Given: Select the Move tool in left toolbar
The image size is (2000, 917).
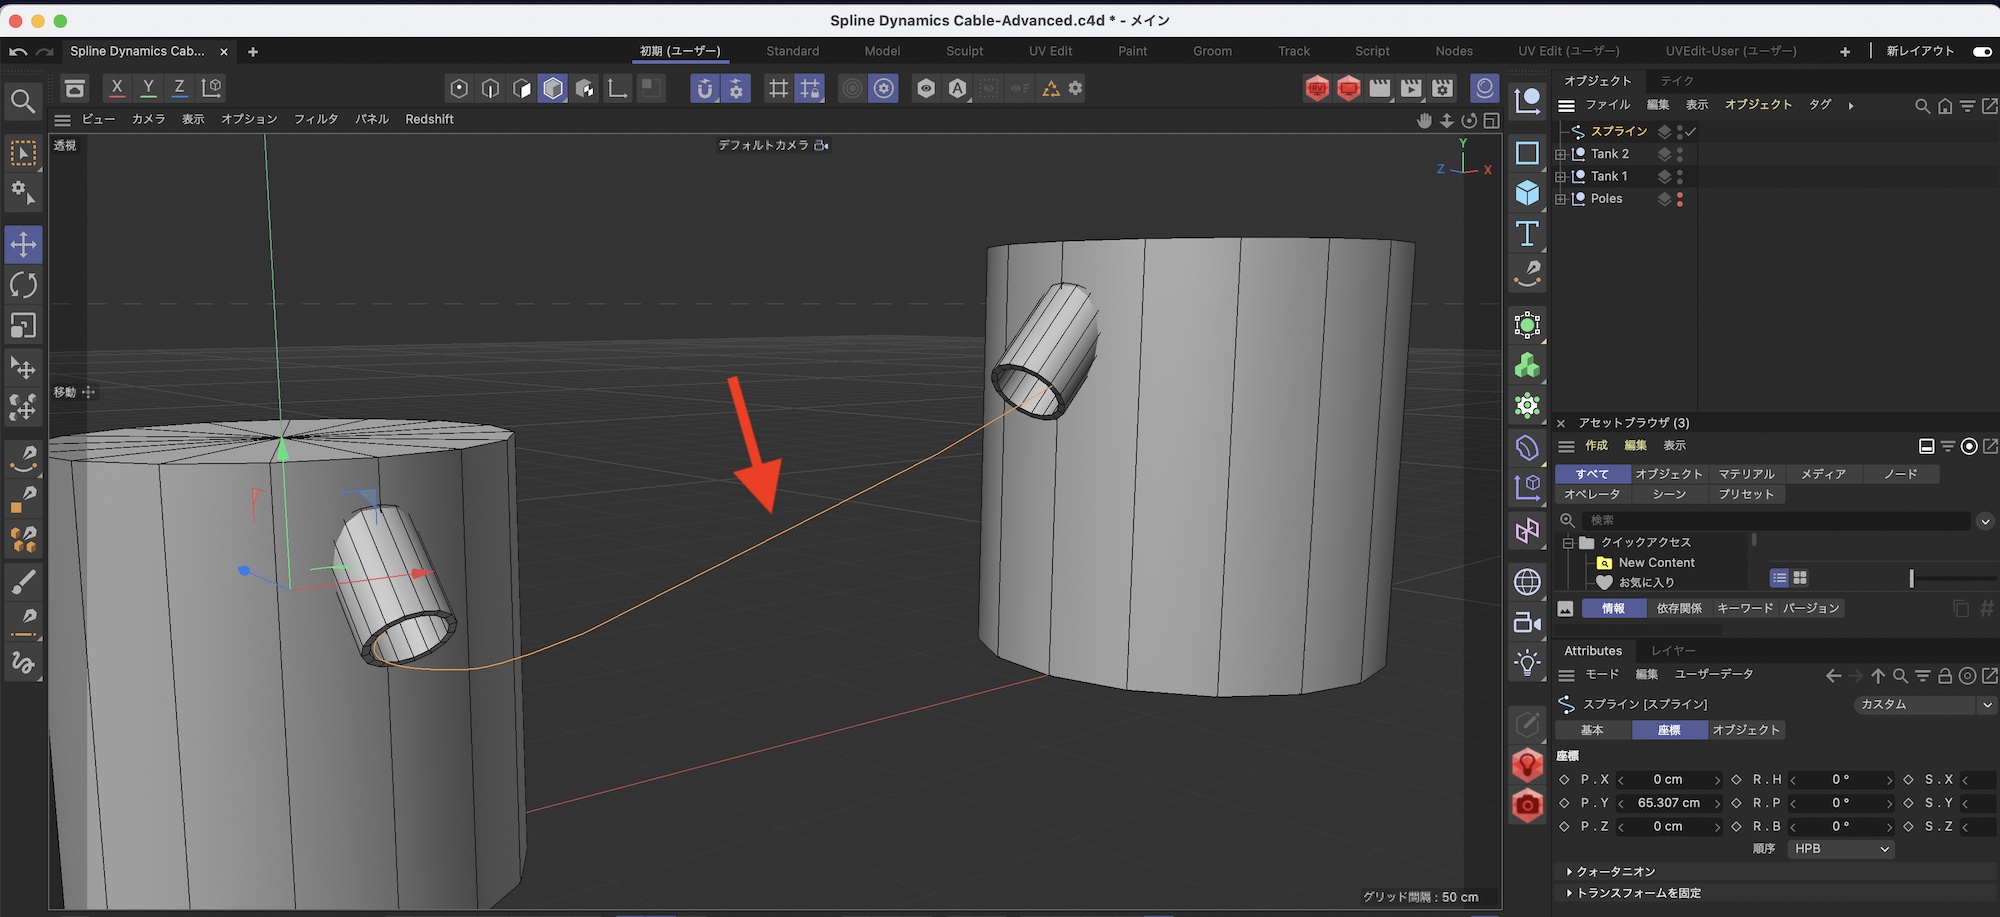Looking at the screenshot, I should click(23, 244).
